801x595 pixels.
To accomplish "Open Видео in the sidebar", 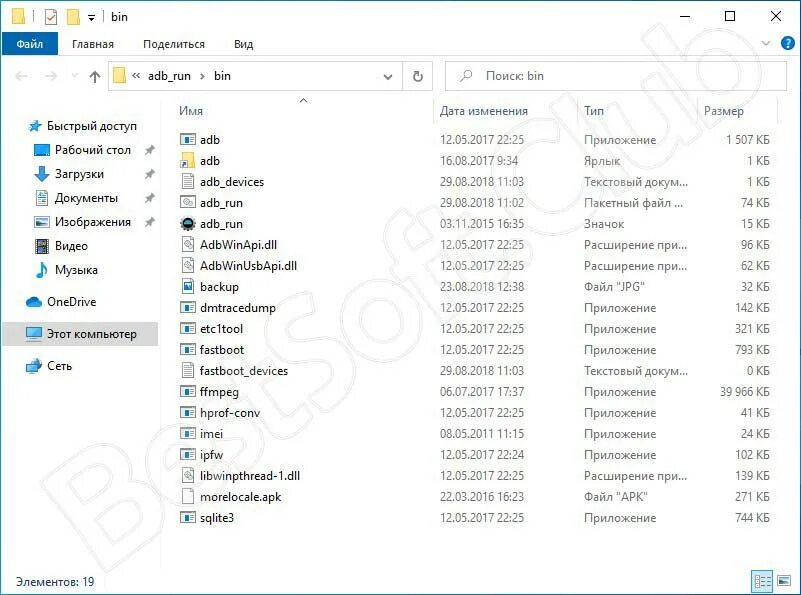I will pyautogui.click(x=71, y=246).
